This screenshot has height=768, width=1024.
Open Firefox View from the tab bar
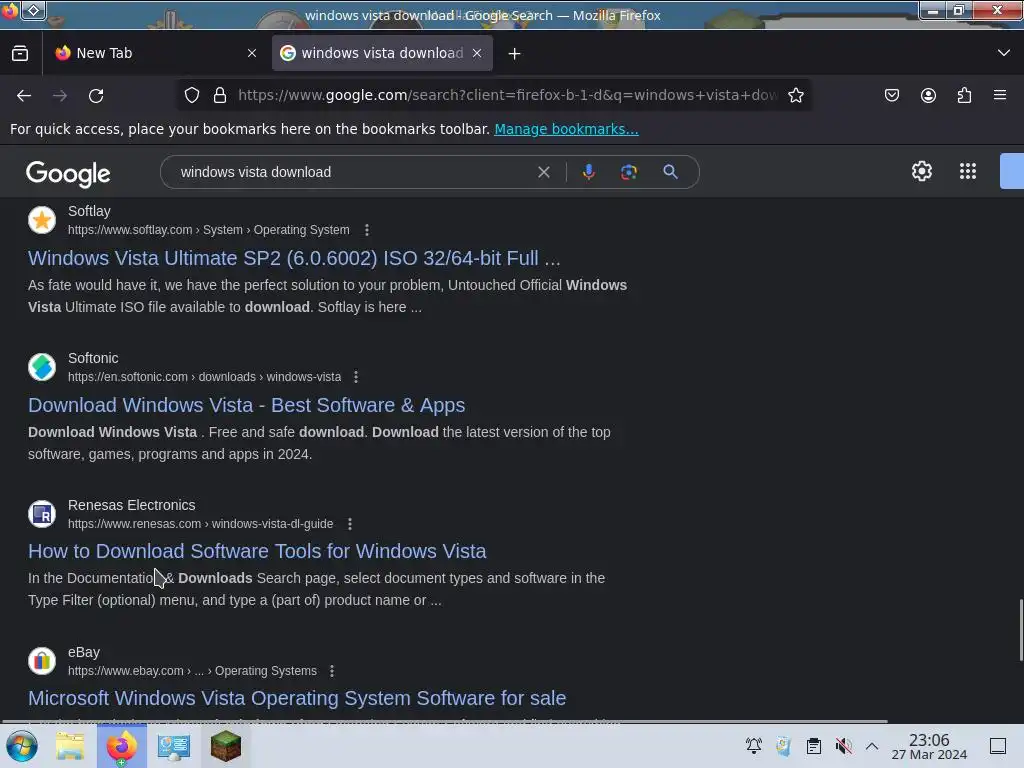click(x=20, y=53)
